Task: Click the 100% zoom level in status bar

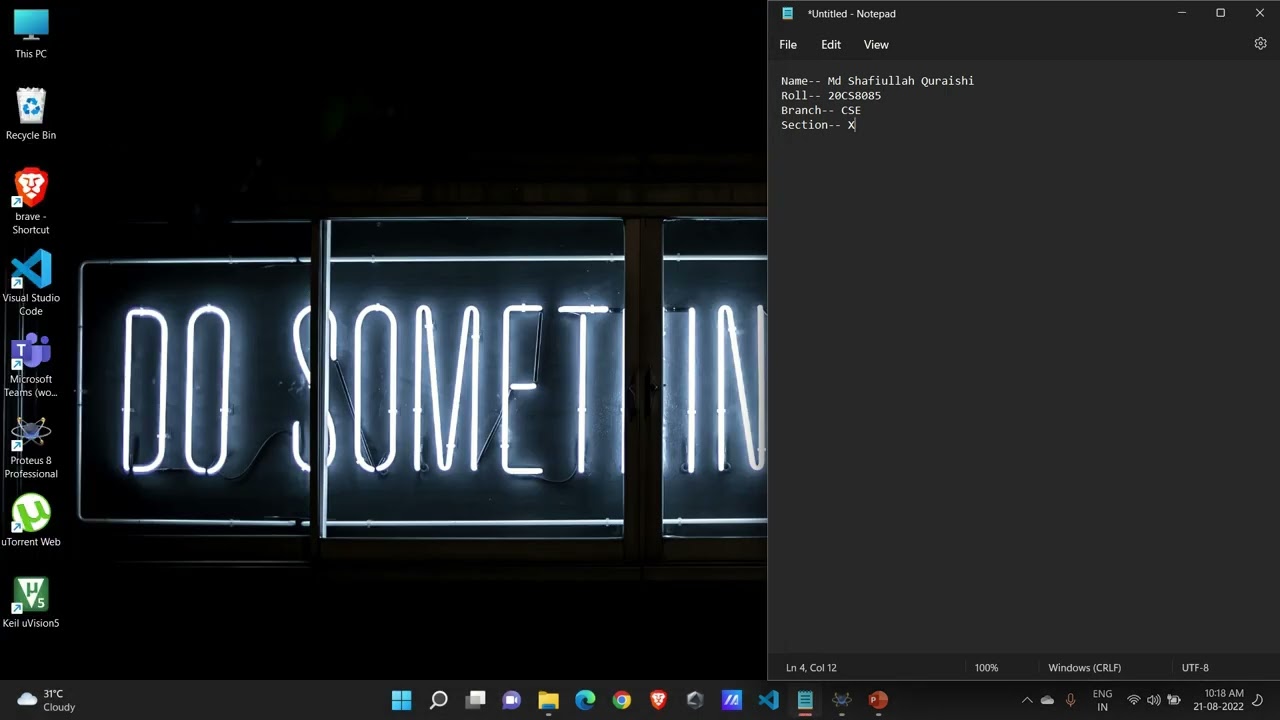Action: 986,668
